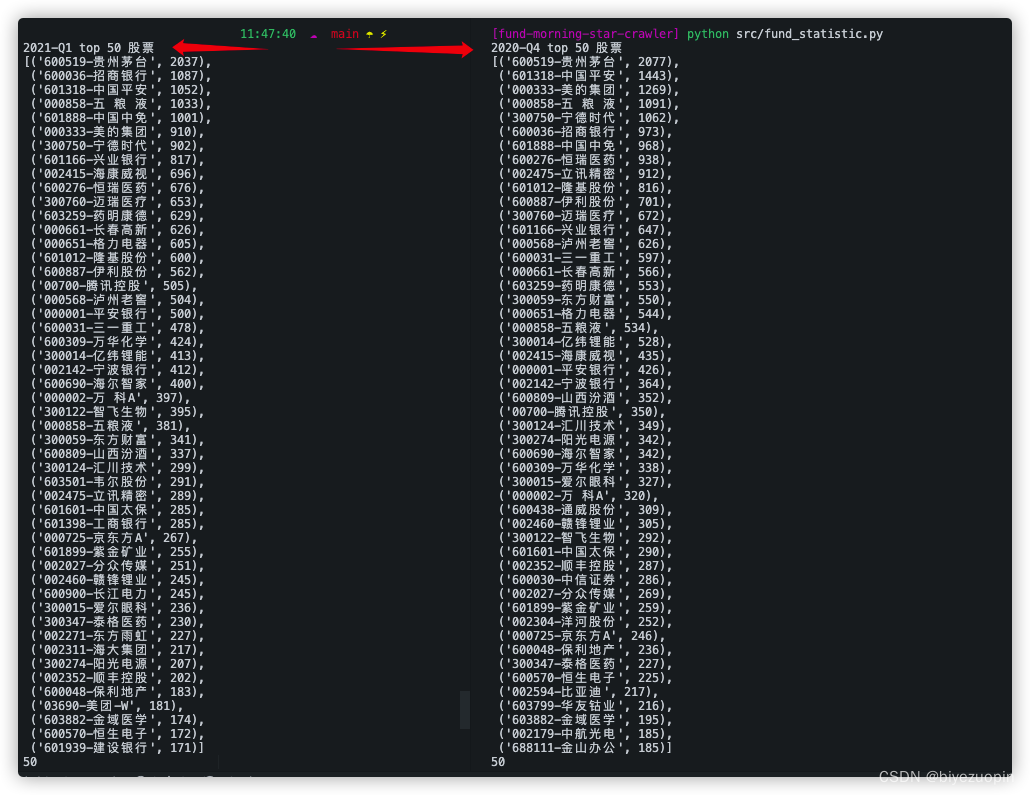Select the 600309-万华化学 row with 424
Screen dimensions: 1030x795
coord(118,342)
